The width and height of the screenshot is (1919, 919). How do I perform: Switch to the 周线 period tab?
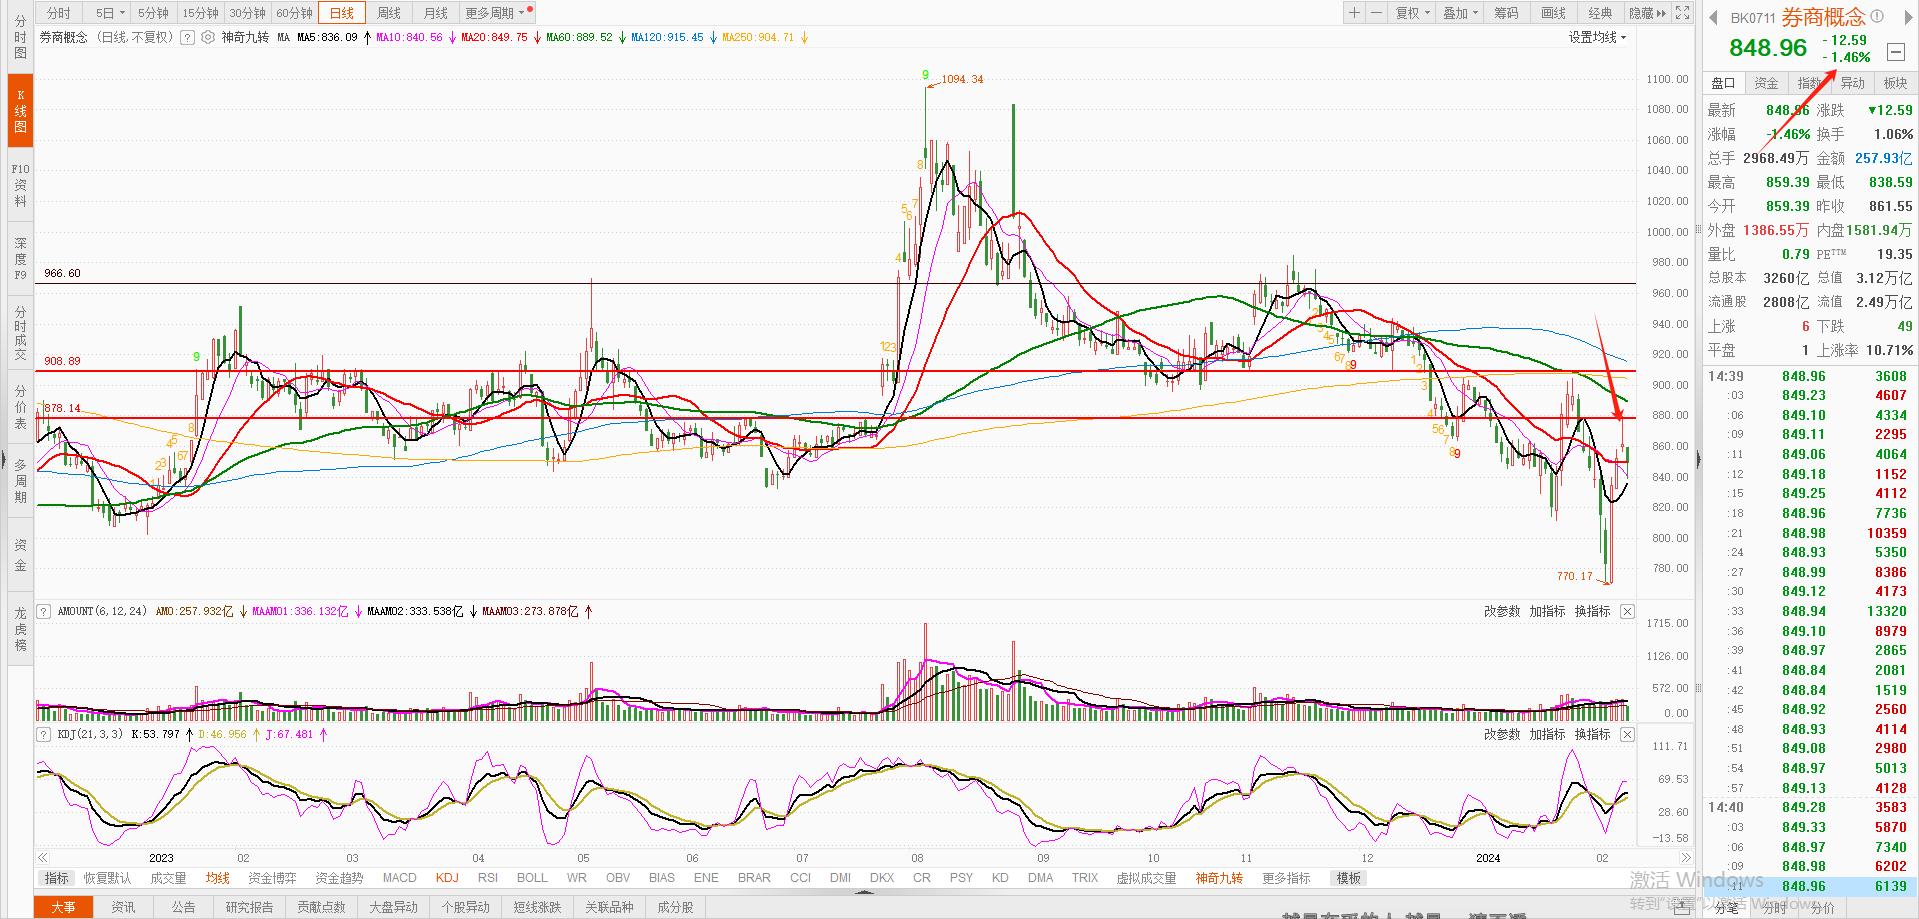pyautogui.click(x=389, y=13)
